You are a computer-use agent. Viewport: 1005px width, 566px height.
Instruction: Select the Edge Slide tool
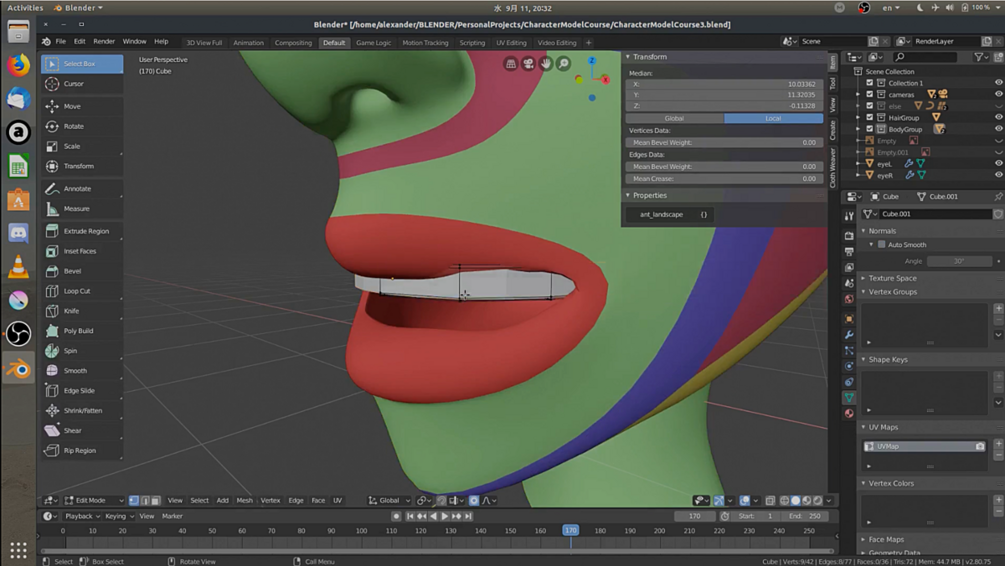tap(82, 390)
